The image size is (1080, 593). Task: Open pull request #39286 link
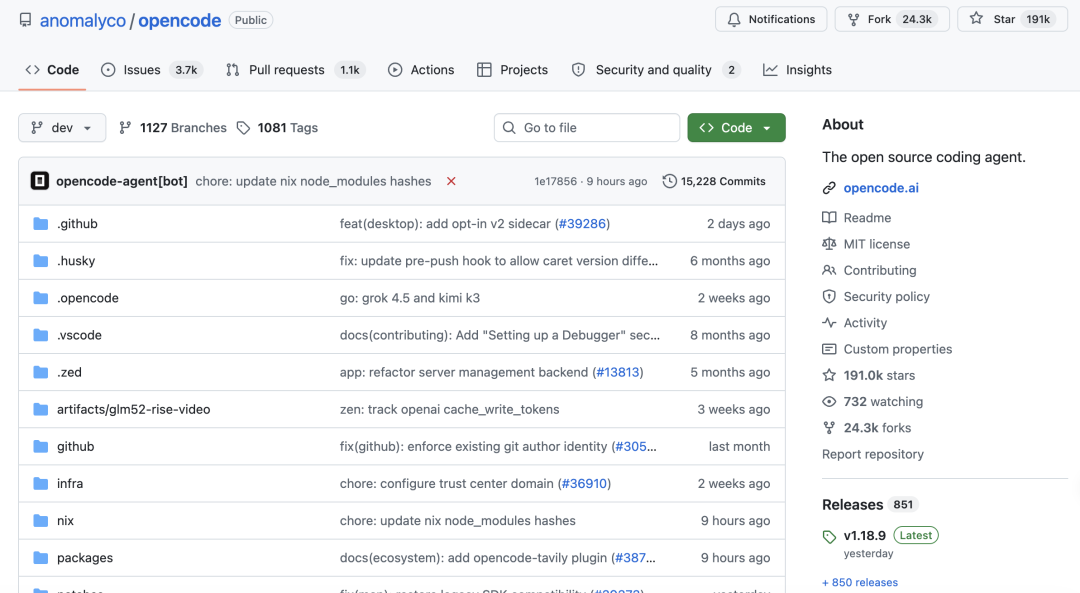[582, 224]
